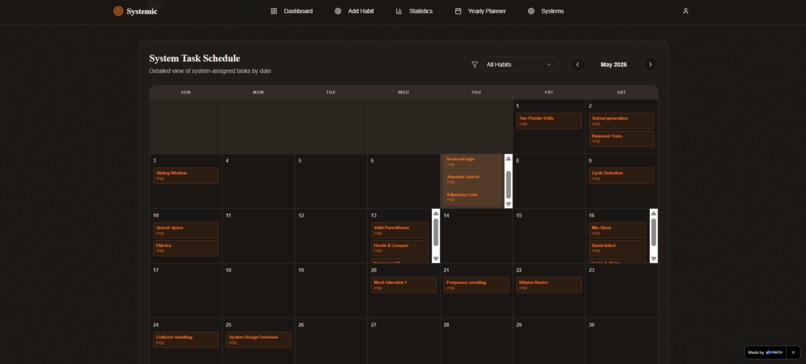Click the May 2026 month label
Image resolution: width=806 pixels, height=364 pixels.
tap(614, 64)
